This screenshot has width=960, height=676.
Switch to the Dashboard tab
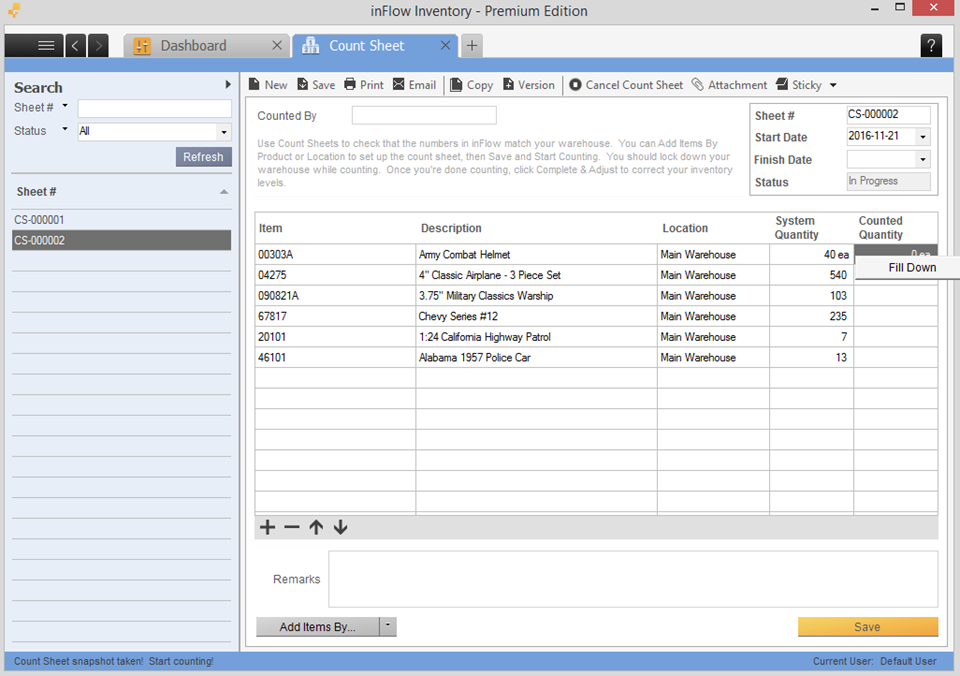tap(193, 46)
